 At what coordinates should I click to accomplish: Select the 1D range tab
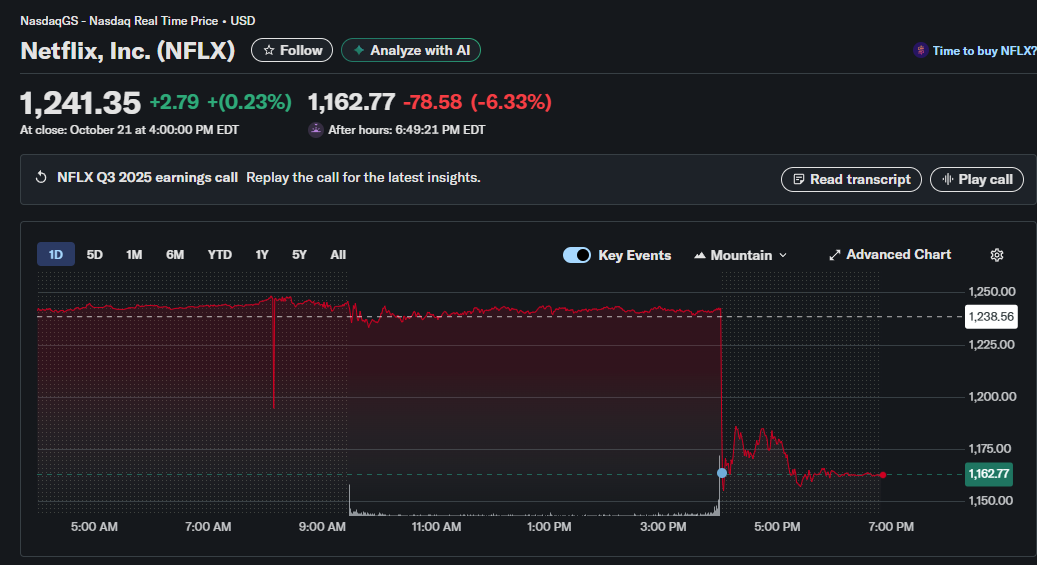coord(56,255)
